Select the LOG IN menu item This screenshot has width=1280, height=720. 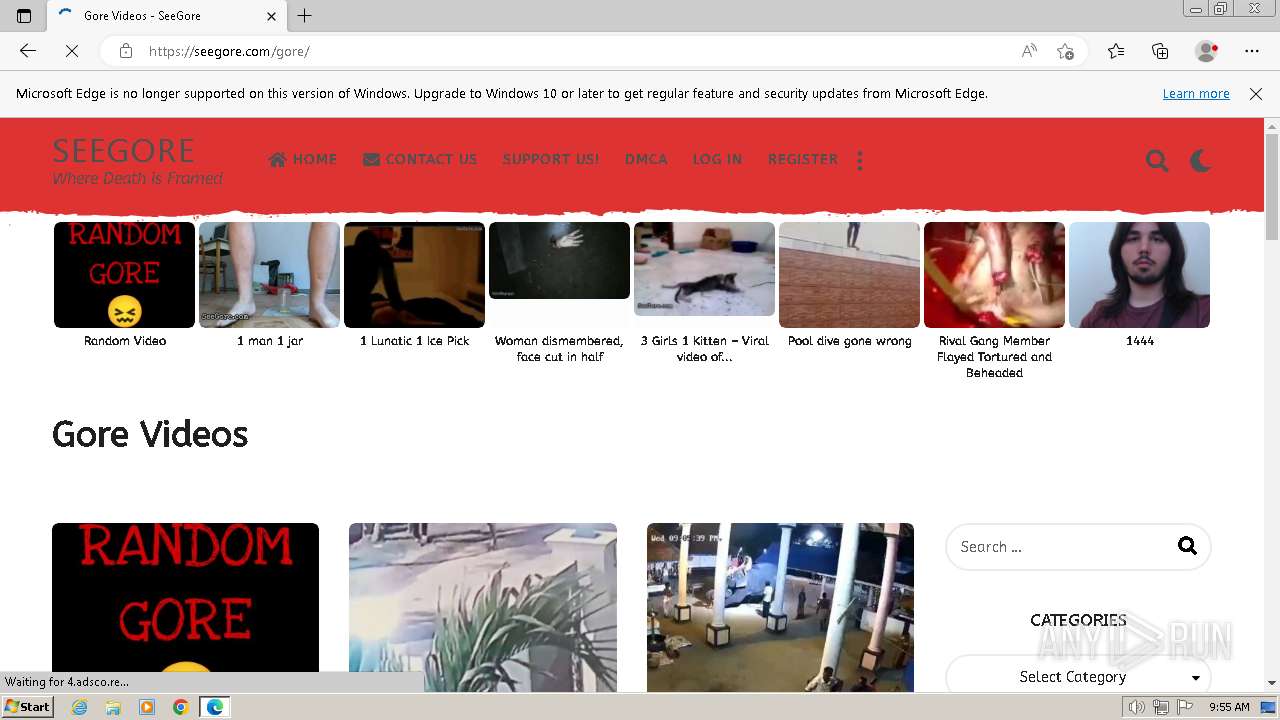click(x=717, y=159)
